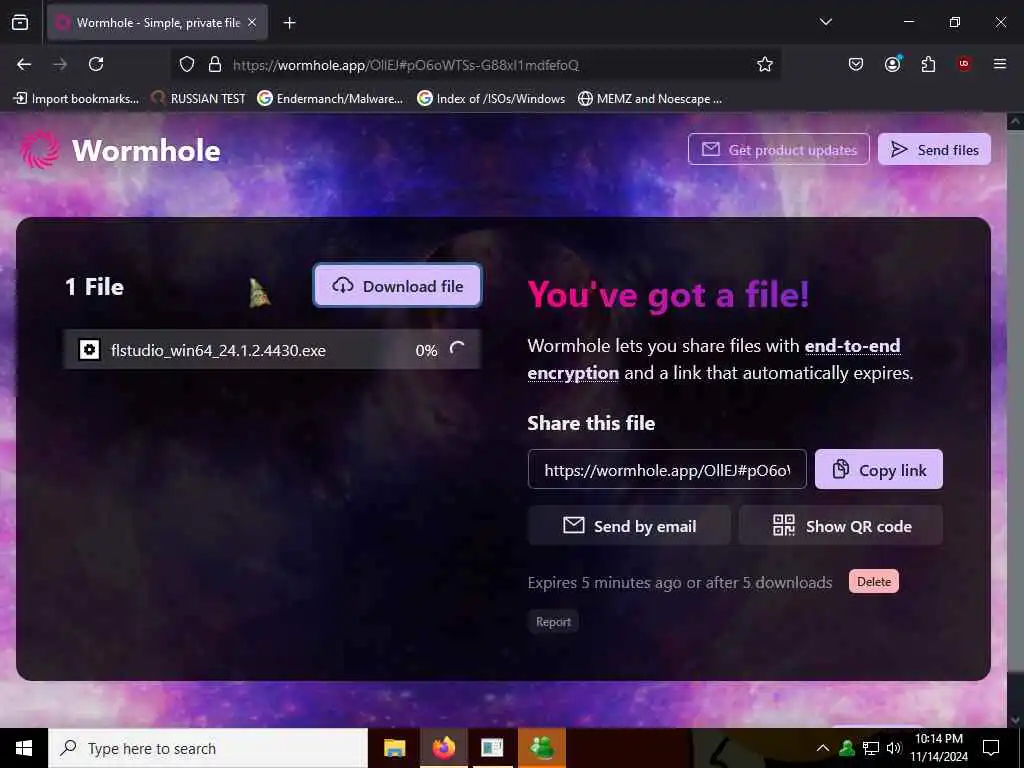Open the volume tray icon

(x=893, y=748)
